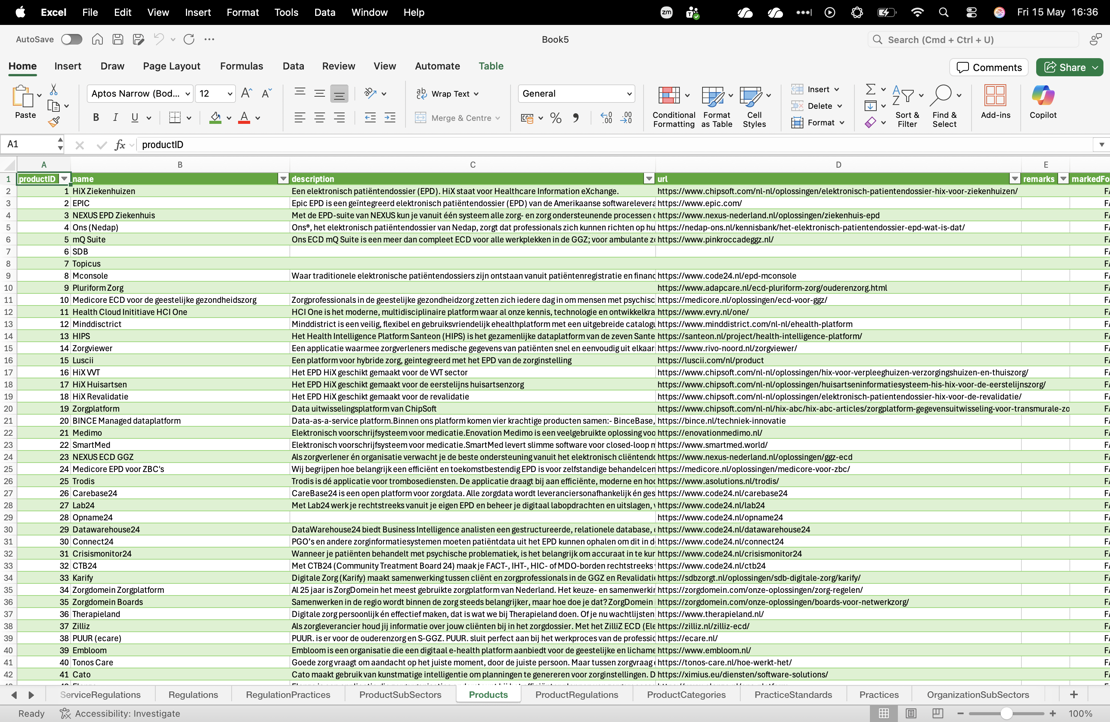This screenshot has width=1110, height=722.
Task: Open the ProductRegulations sheet tab
Action: (576, 694)
